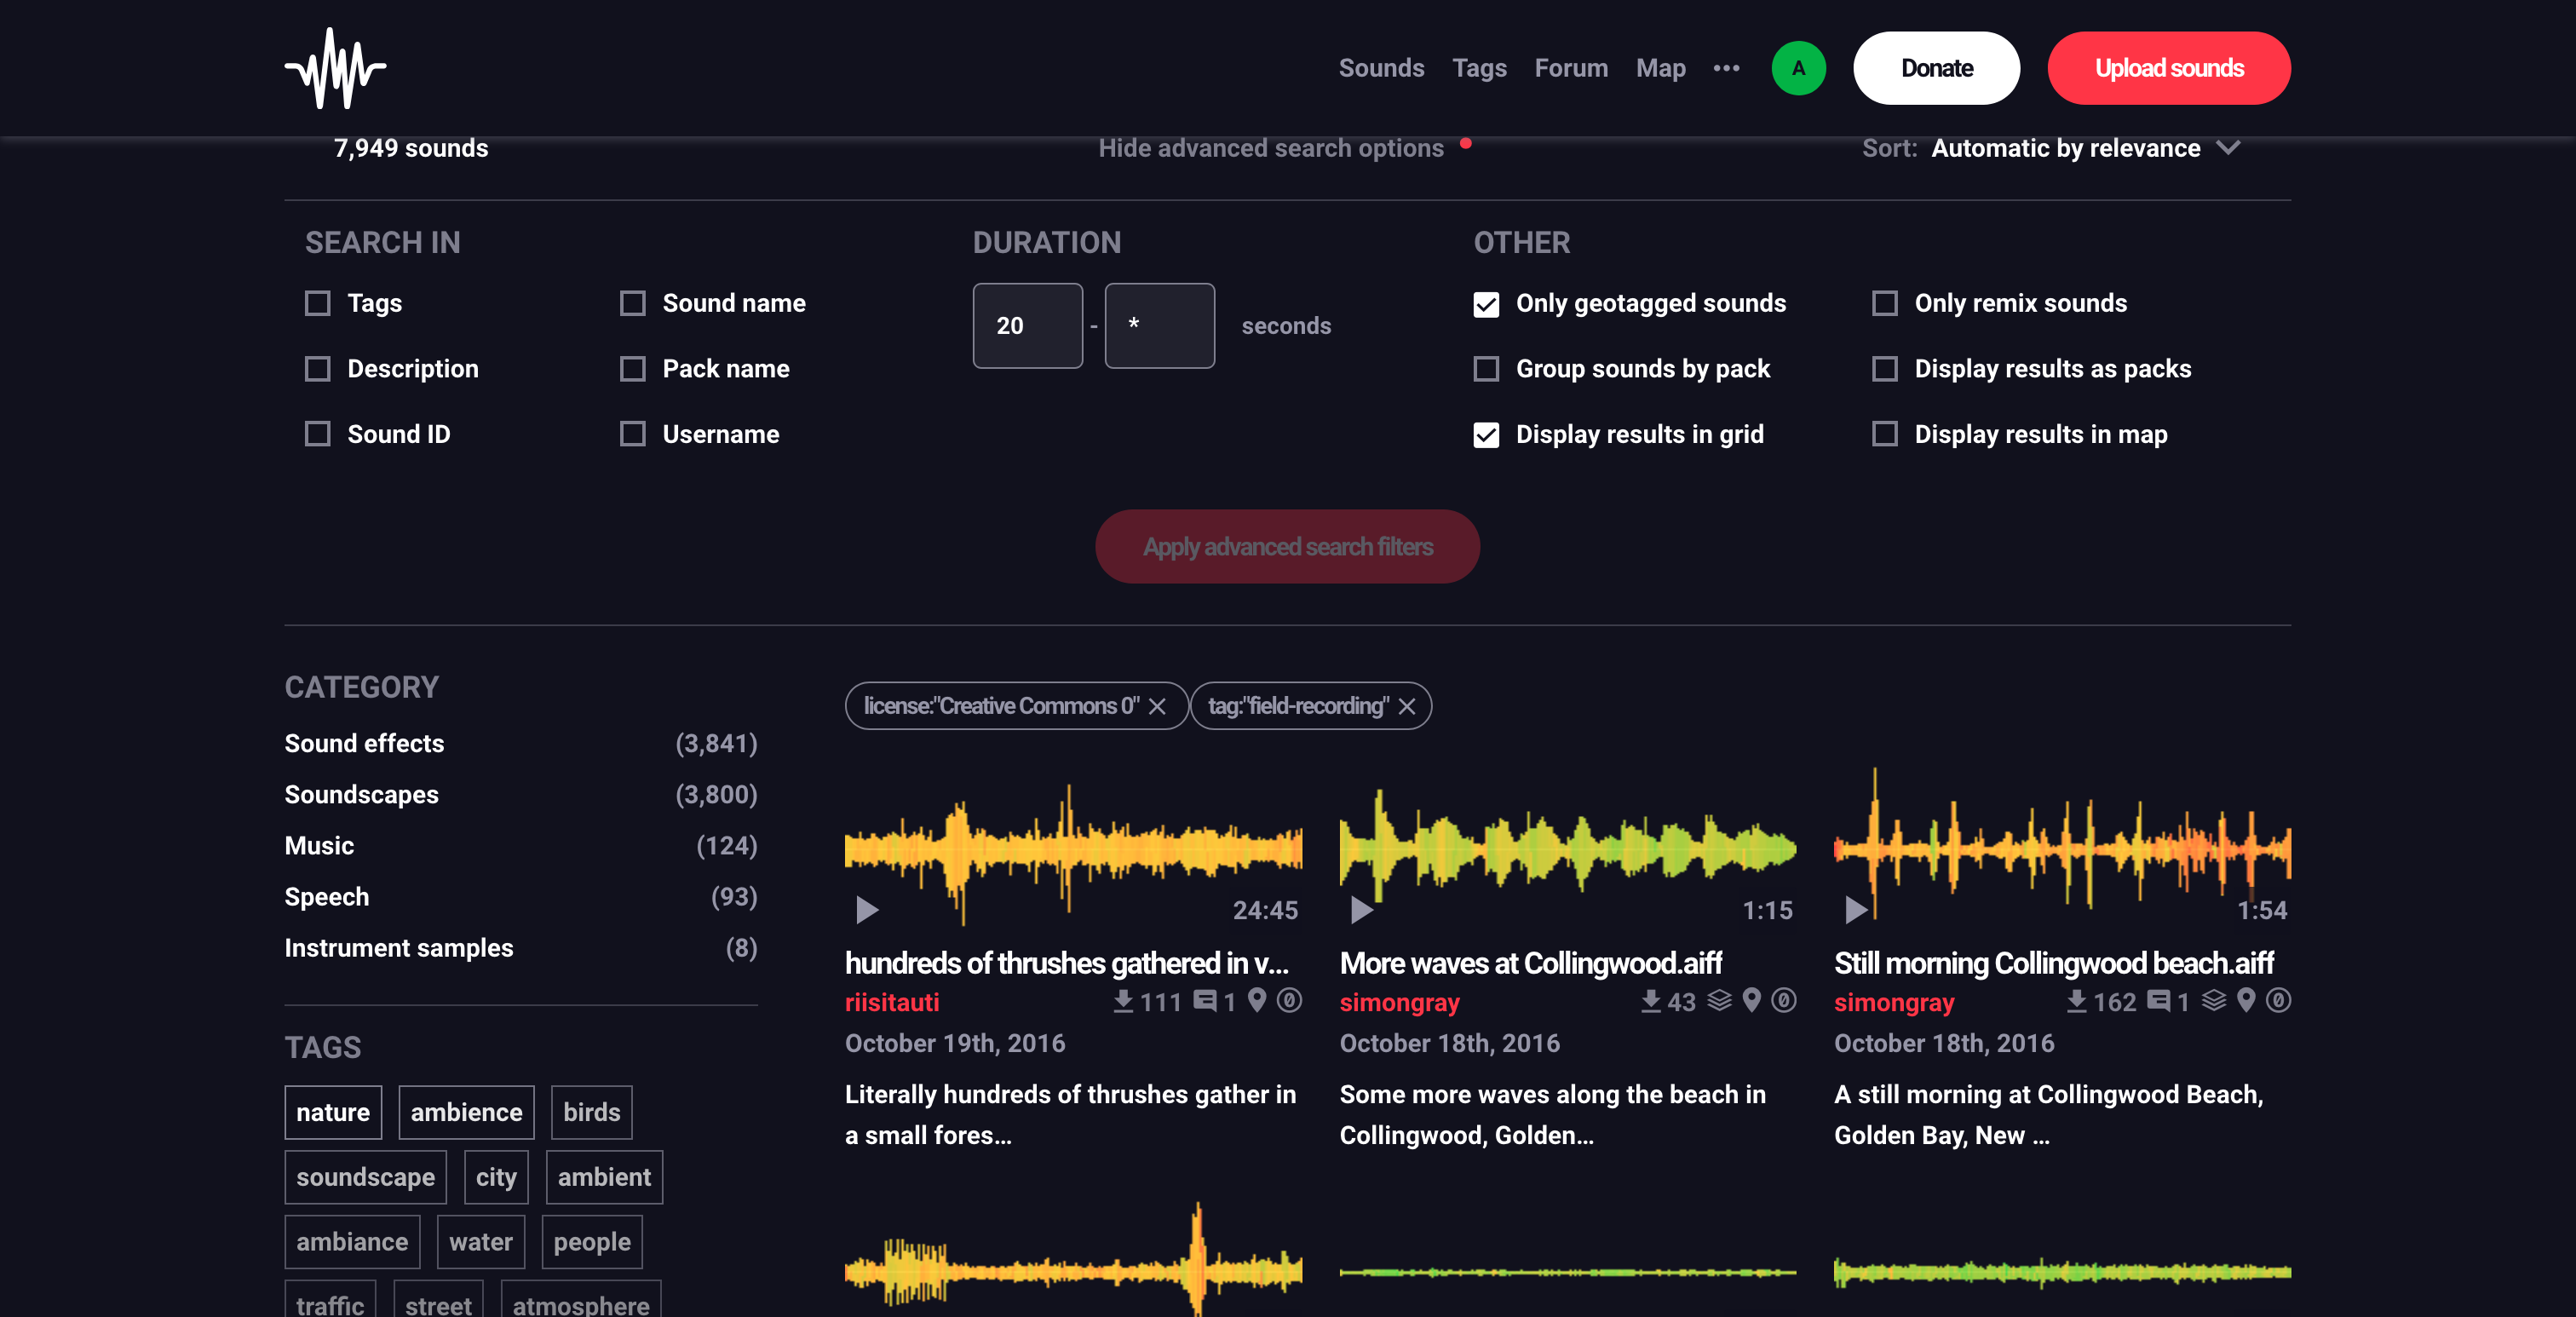Check the Sound name search option

[x=632, y=304]
